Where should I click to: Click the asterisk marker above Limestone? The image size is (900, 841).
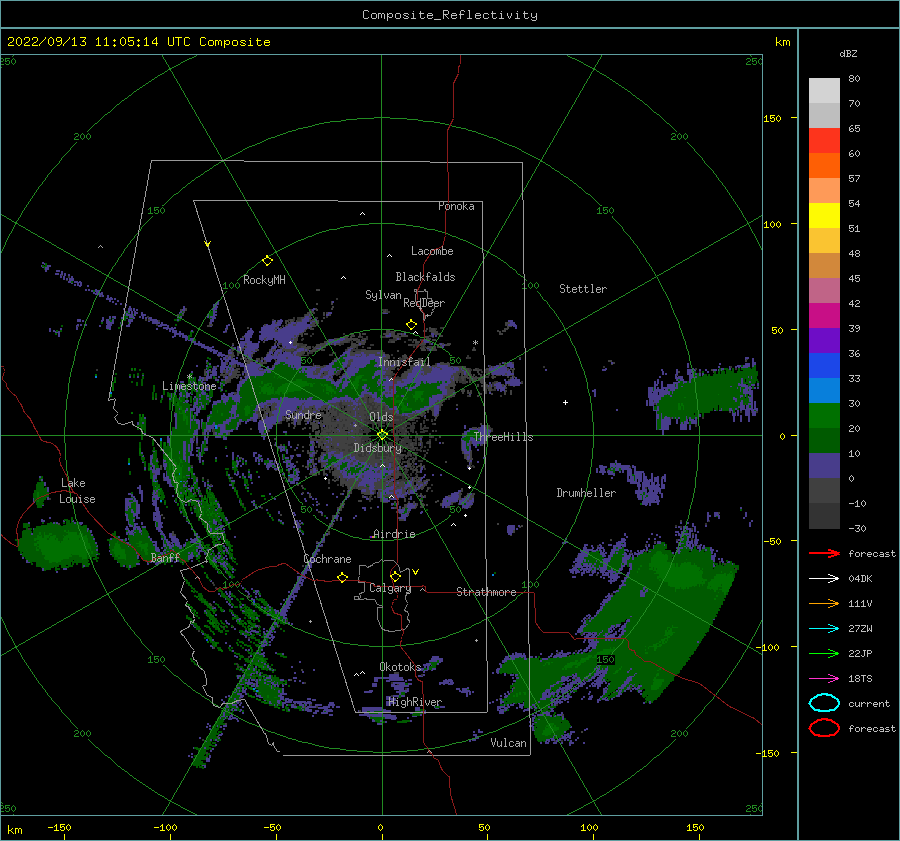tap(189, 377)
